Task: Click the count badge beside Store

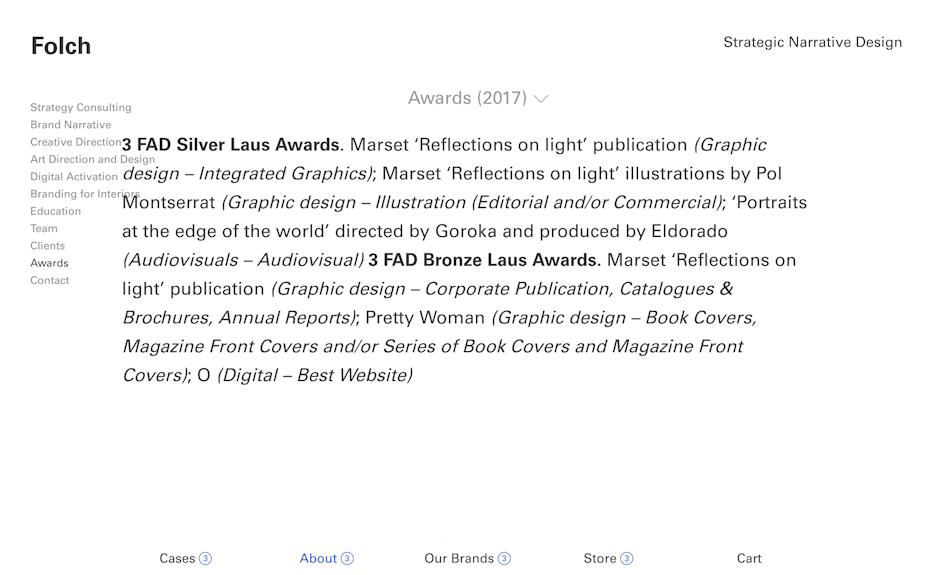Action: [626, 559]
